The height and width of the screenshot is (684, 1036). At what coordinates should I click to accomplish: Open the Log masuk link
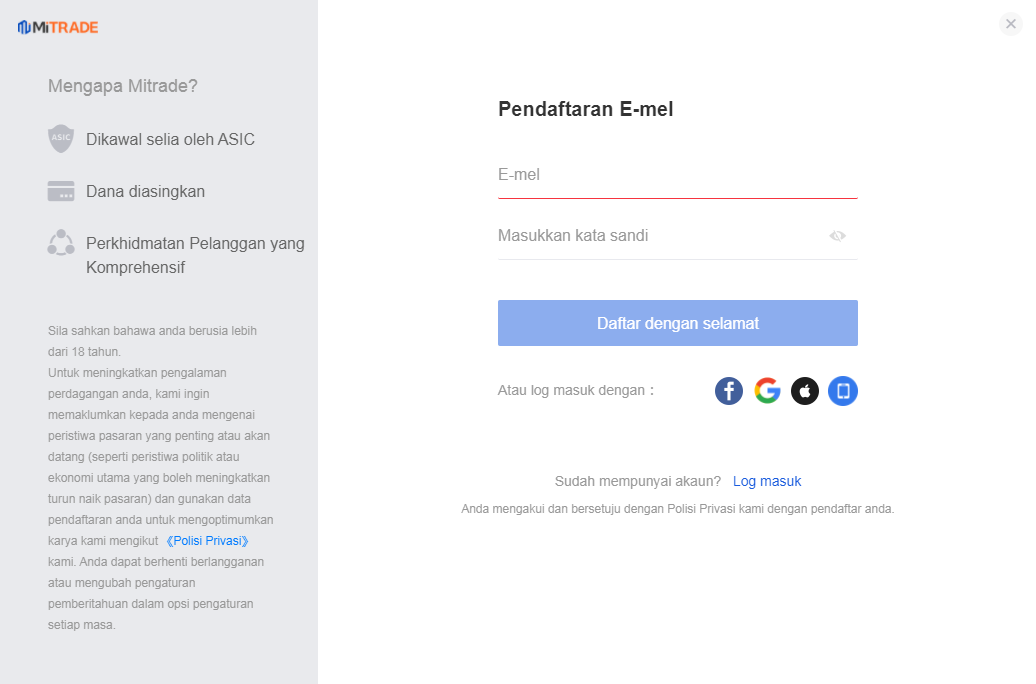pyautogui.click(x=767, y=481)
